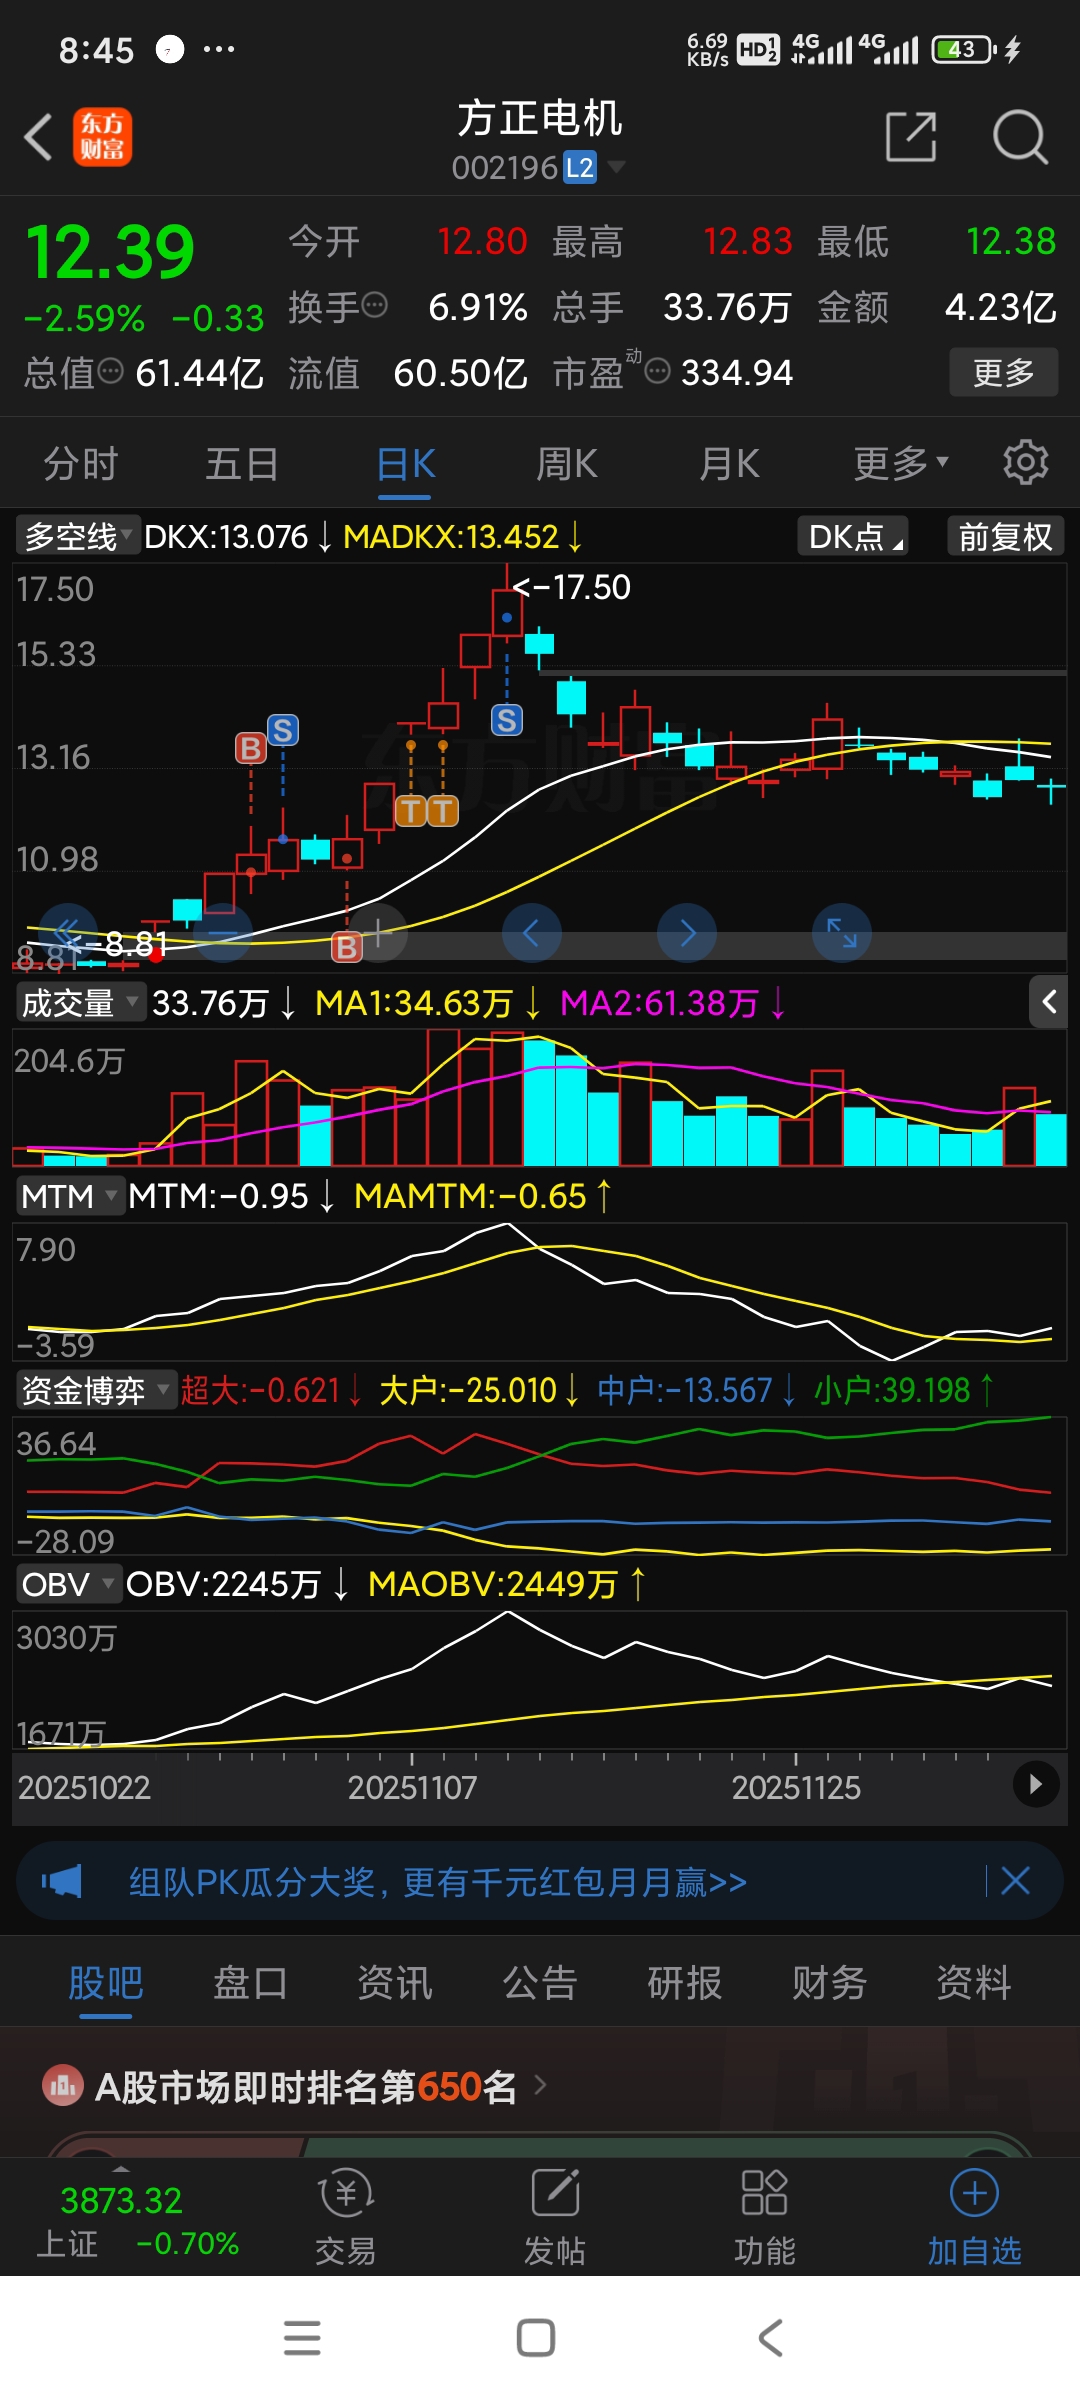Jump to earliest candles with double-left arrow
Image resolution: width=1080 pixels, height=2400 pixels.
pos(67,933)
